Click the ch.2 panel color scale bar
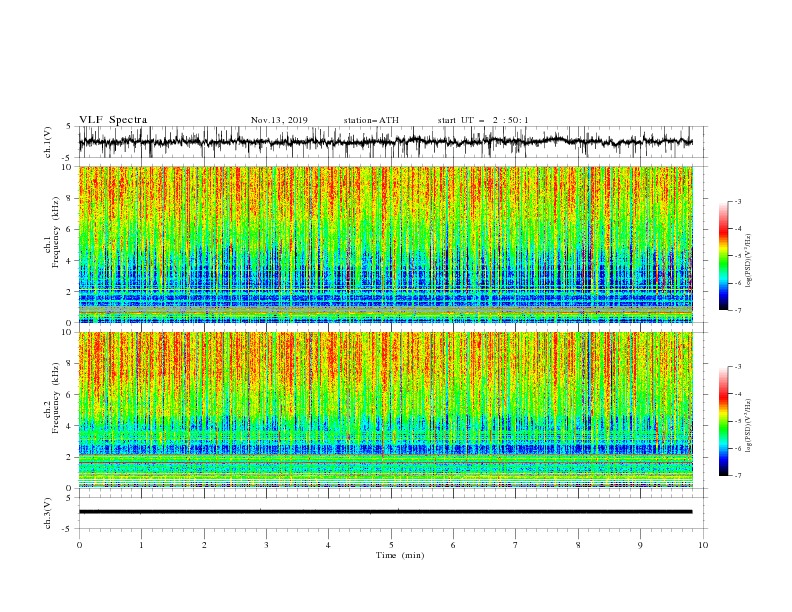Viewport: 792px width, 612px height. click(723, 421)
